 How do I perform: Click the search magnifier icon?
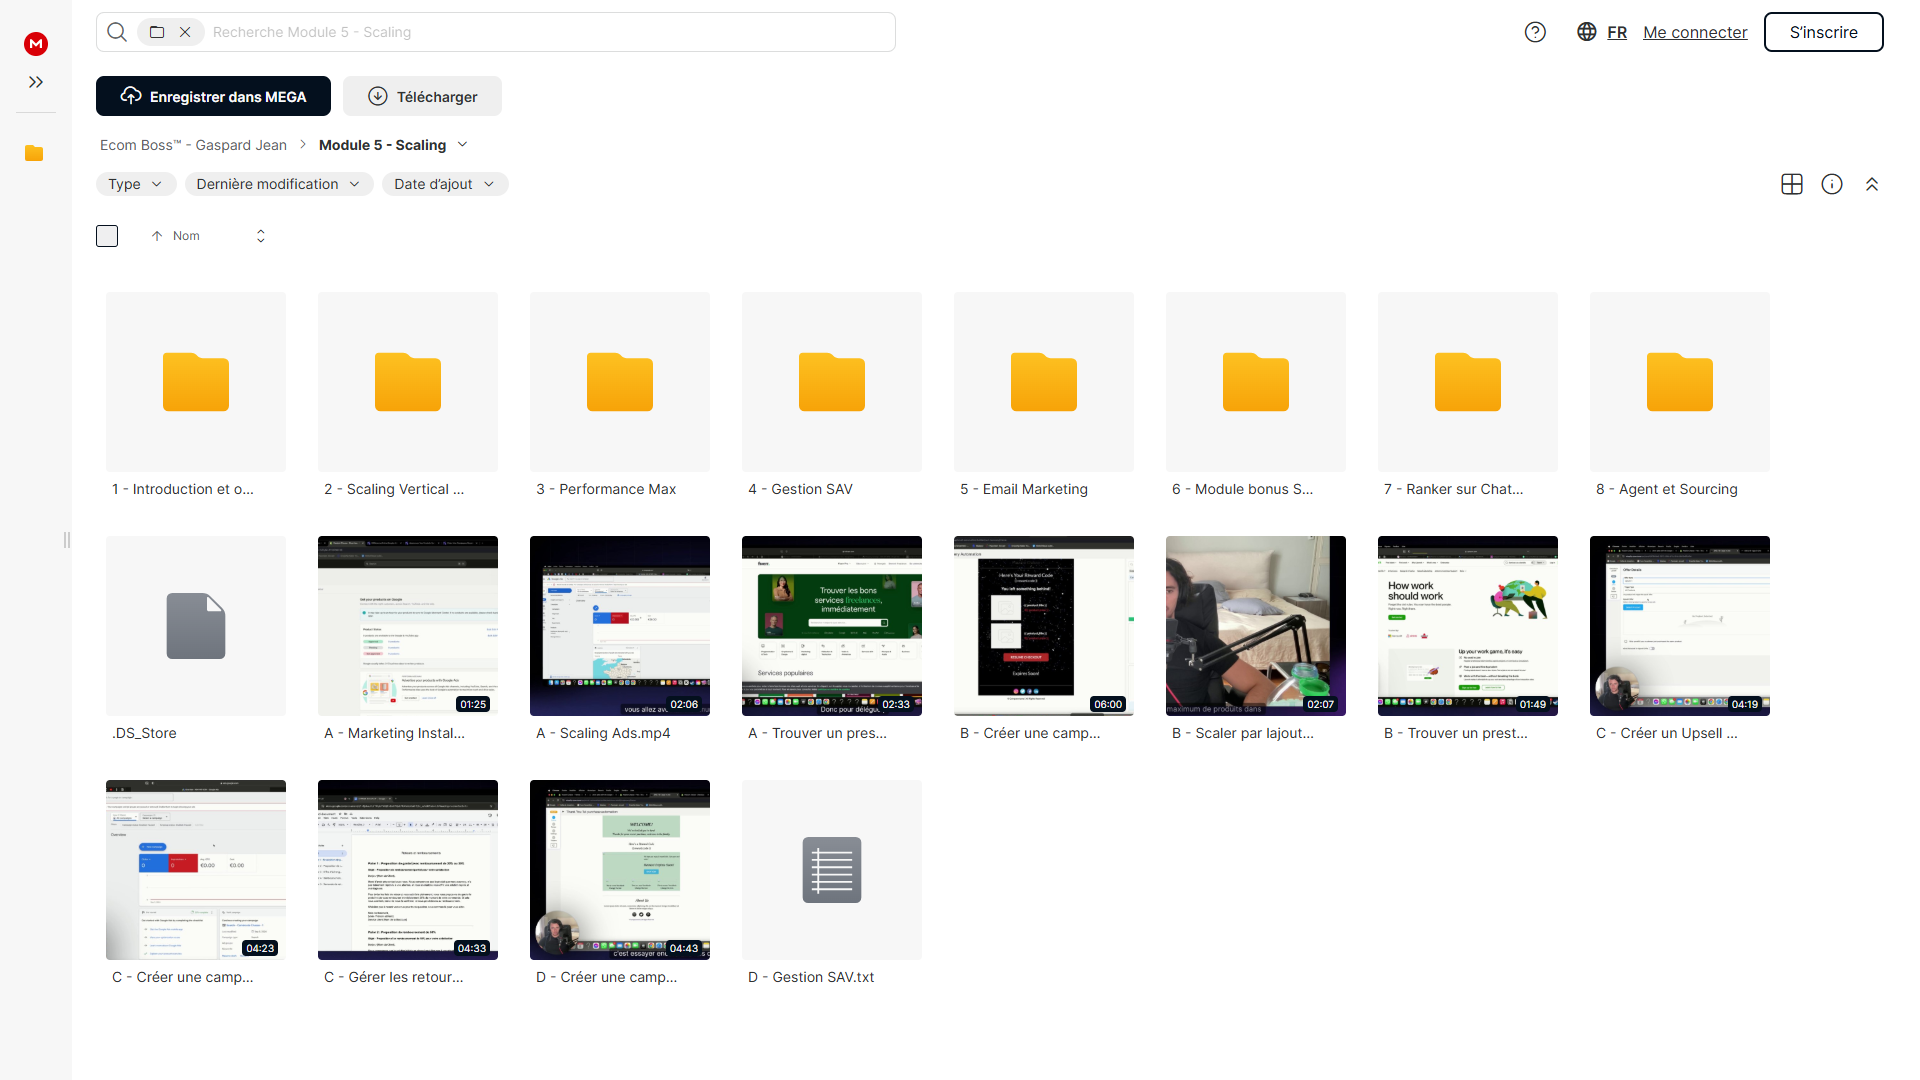(x=117, y=32)
